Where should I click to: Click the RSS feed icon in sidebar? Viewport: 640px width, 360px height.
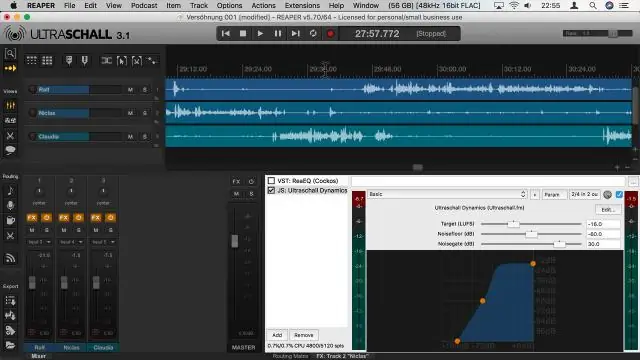point(10,258)
